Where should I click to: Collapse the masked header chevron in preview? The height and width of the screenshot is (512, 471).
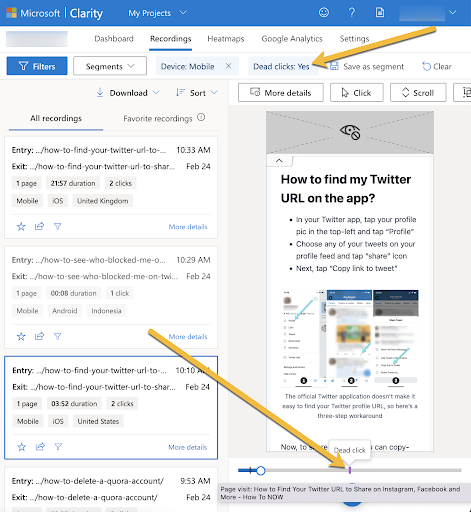tap(279, 161)
